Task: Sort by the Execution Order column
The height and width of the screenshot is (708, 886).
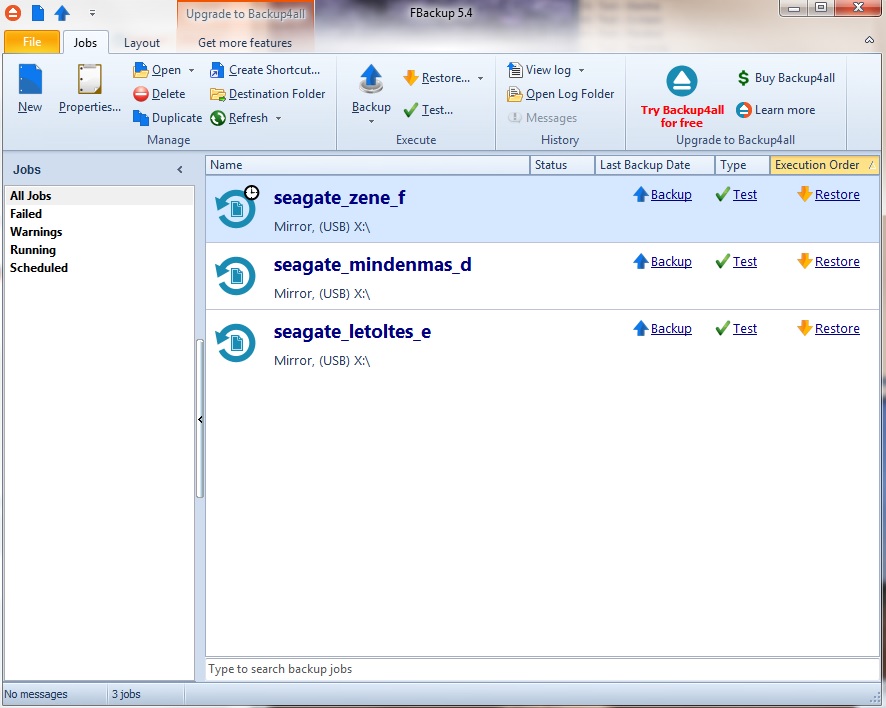Action: pos(824,165)
